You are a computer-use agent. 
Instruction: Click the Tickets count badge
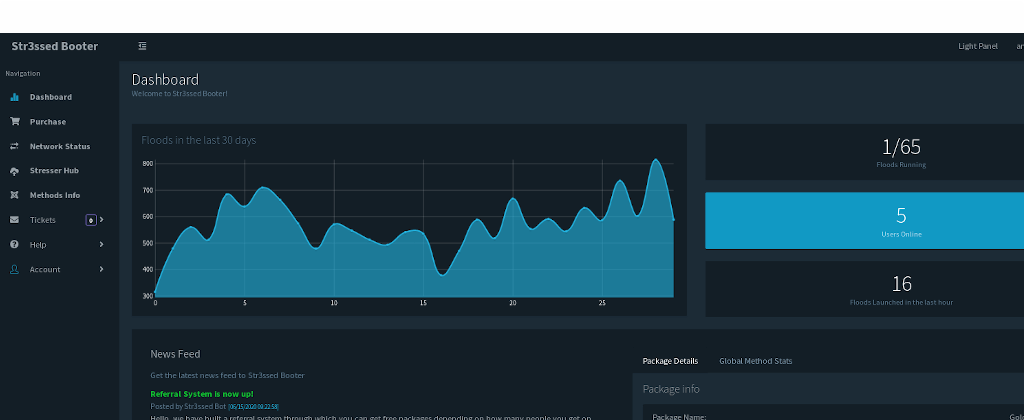91,220
